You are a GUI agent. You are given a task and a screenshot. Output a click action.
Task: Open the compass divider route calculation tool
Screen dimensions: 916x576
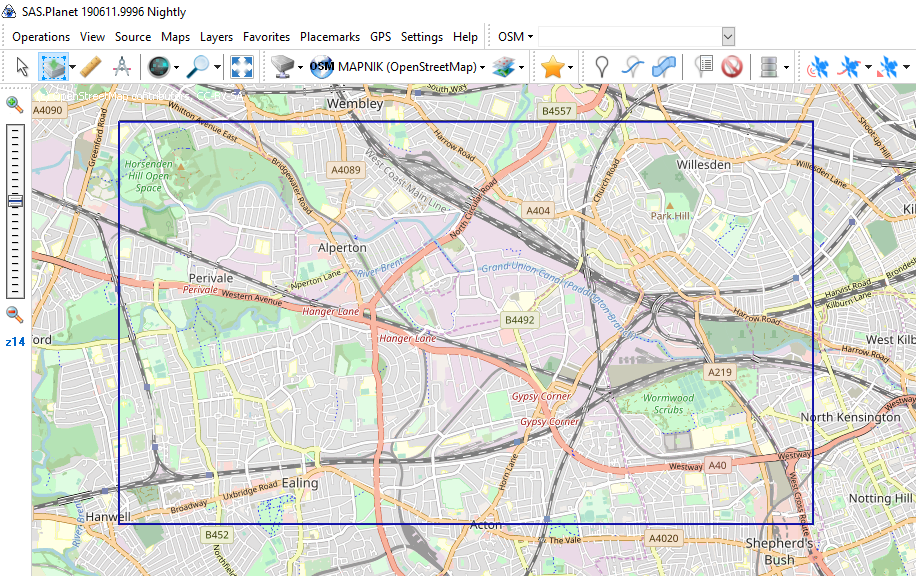[x=122, y=67]
